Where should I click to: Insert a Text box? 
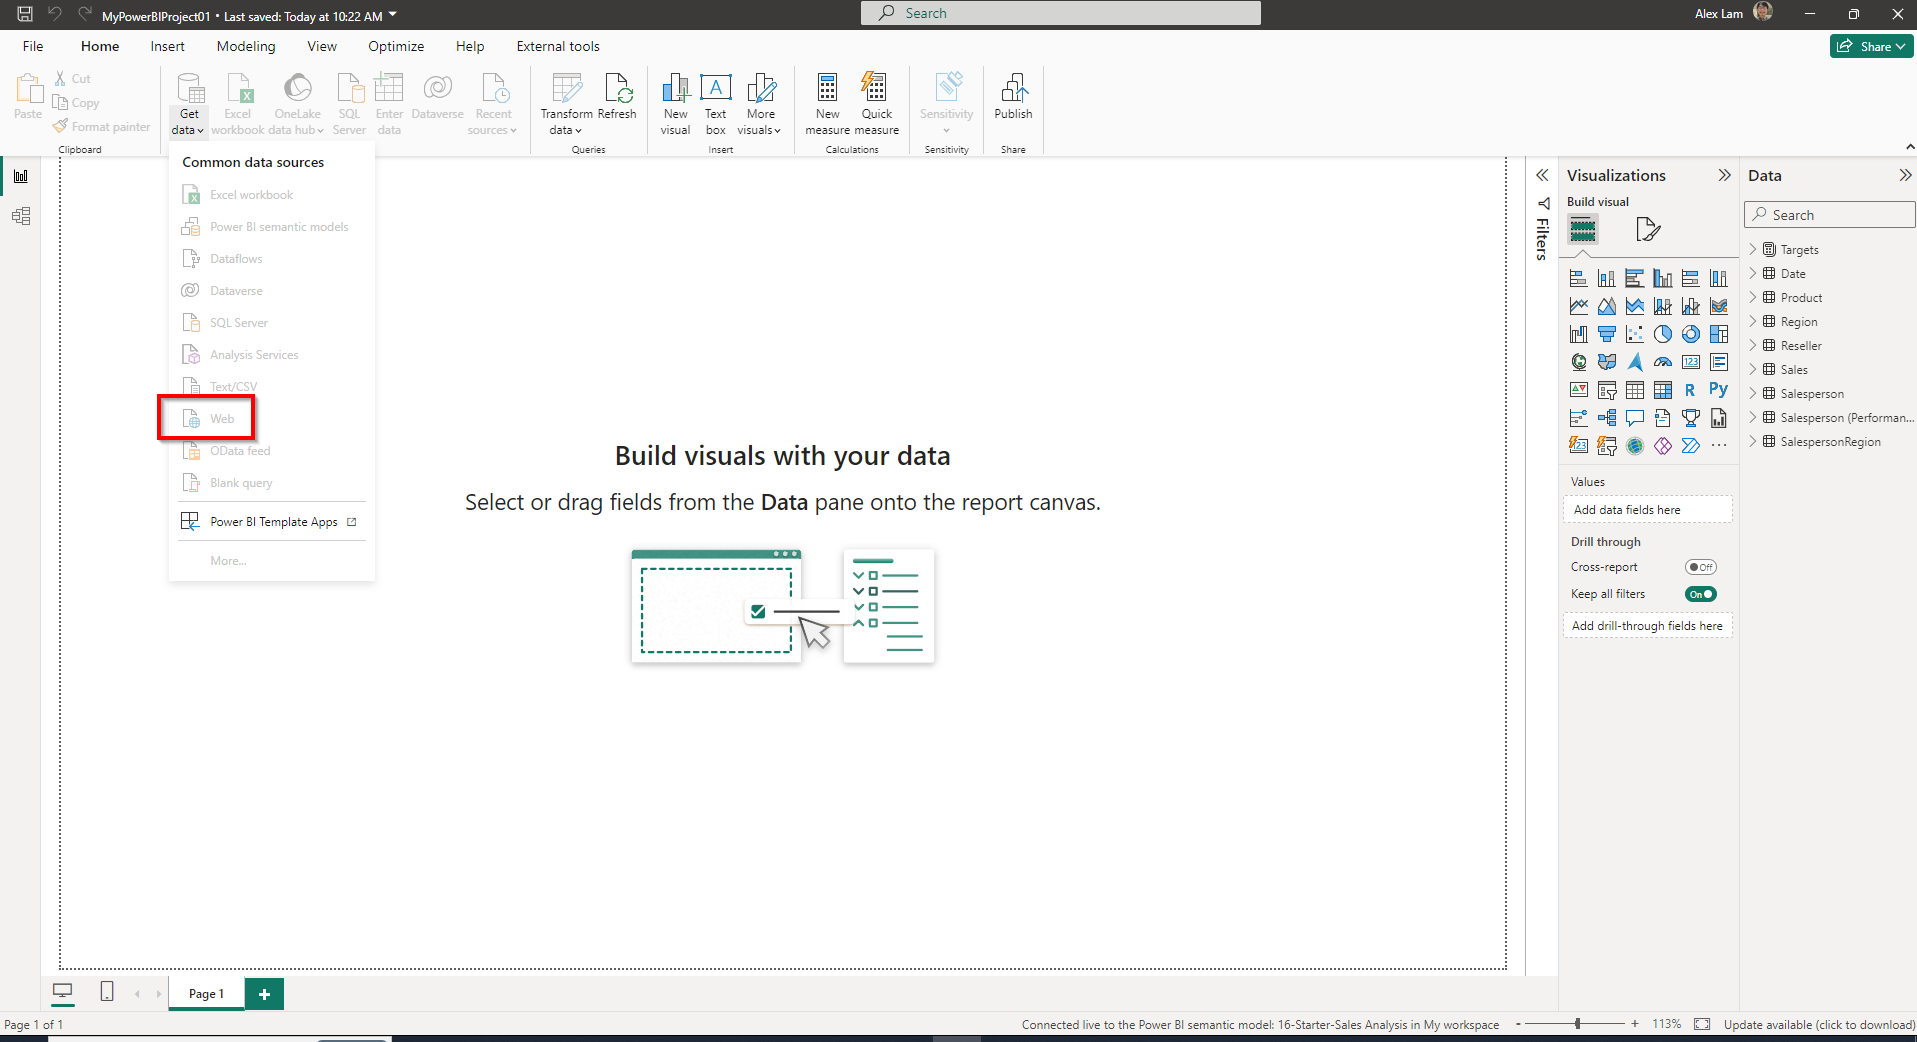(x=716, y=104)
